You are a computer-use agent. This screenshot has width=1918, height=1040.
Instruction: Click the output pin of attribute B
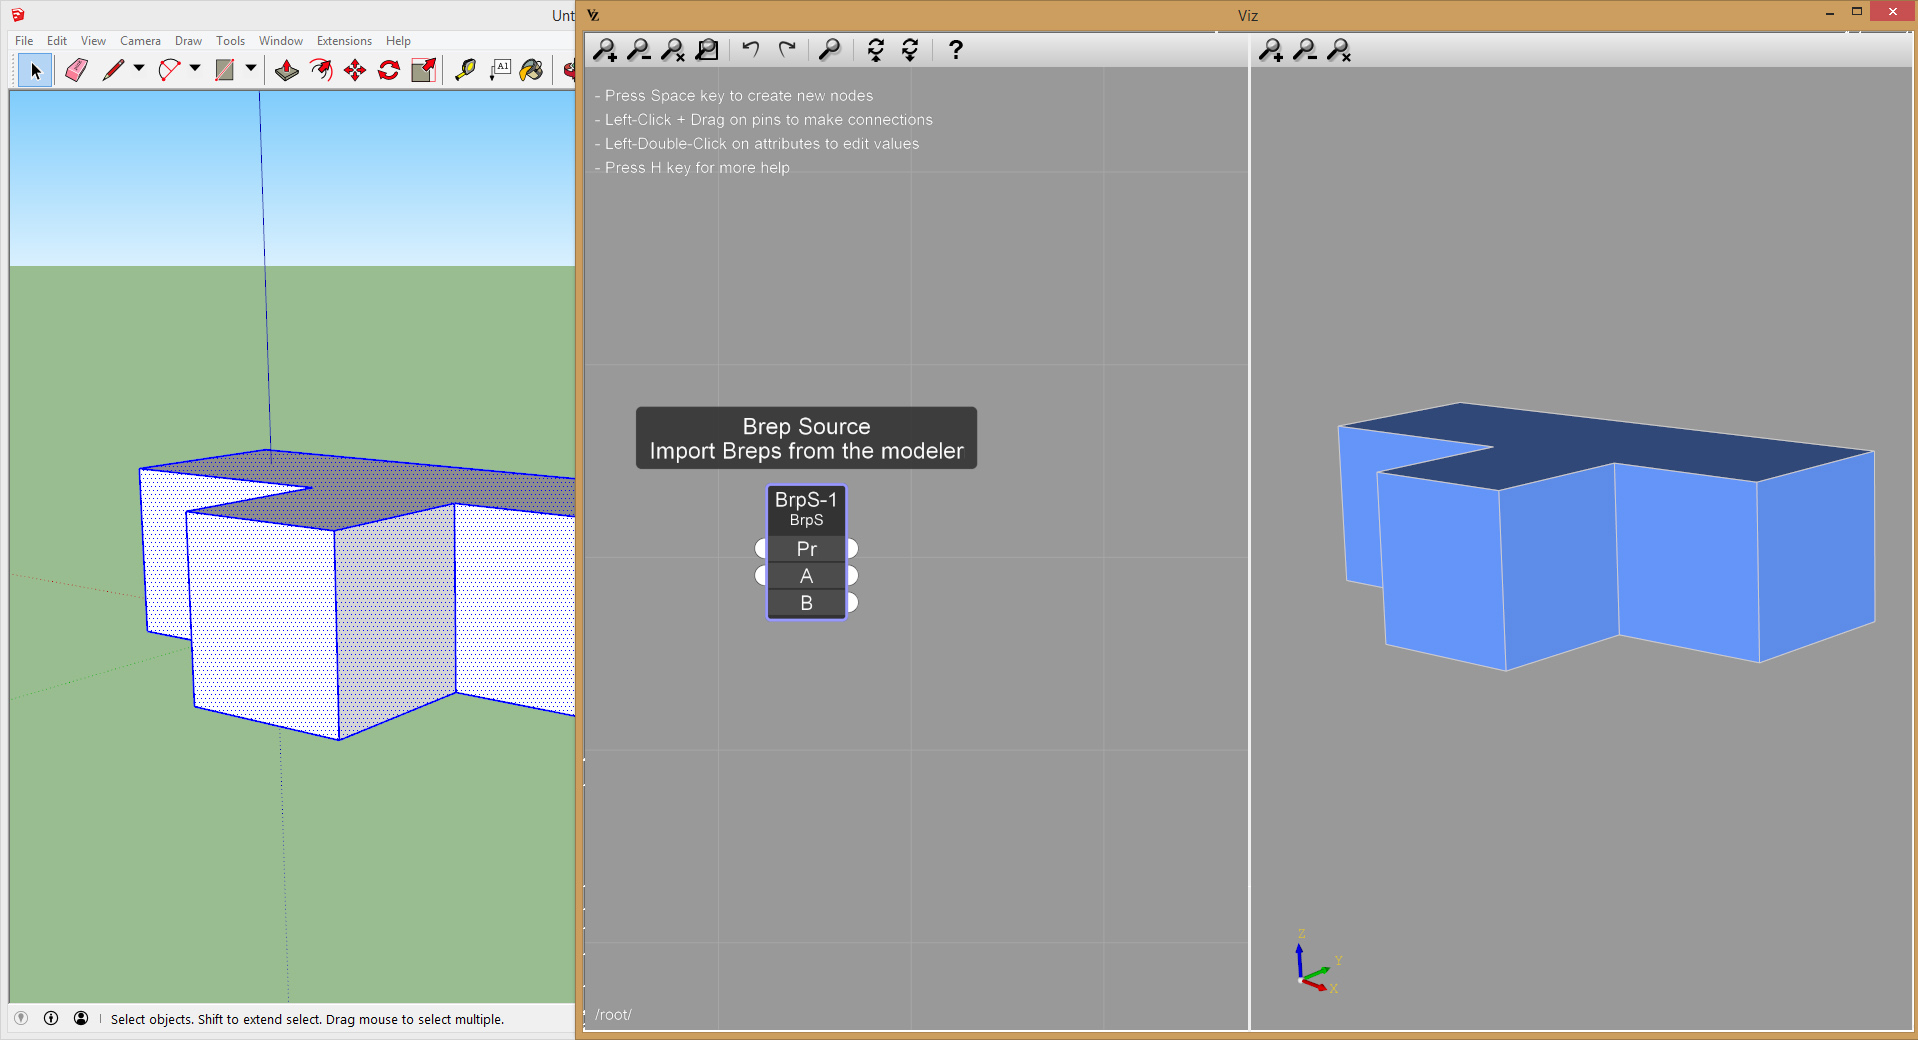coord(852,603)
